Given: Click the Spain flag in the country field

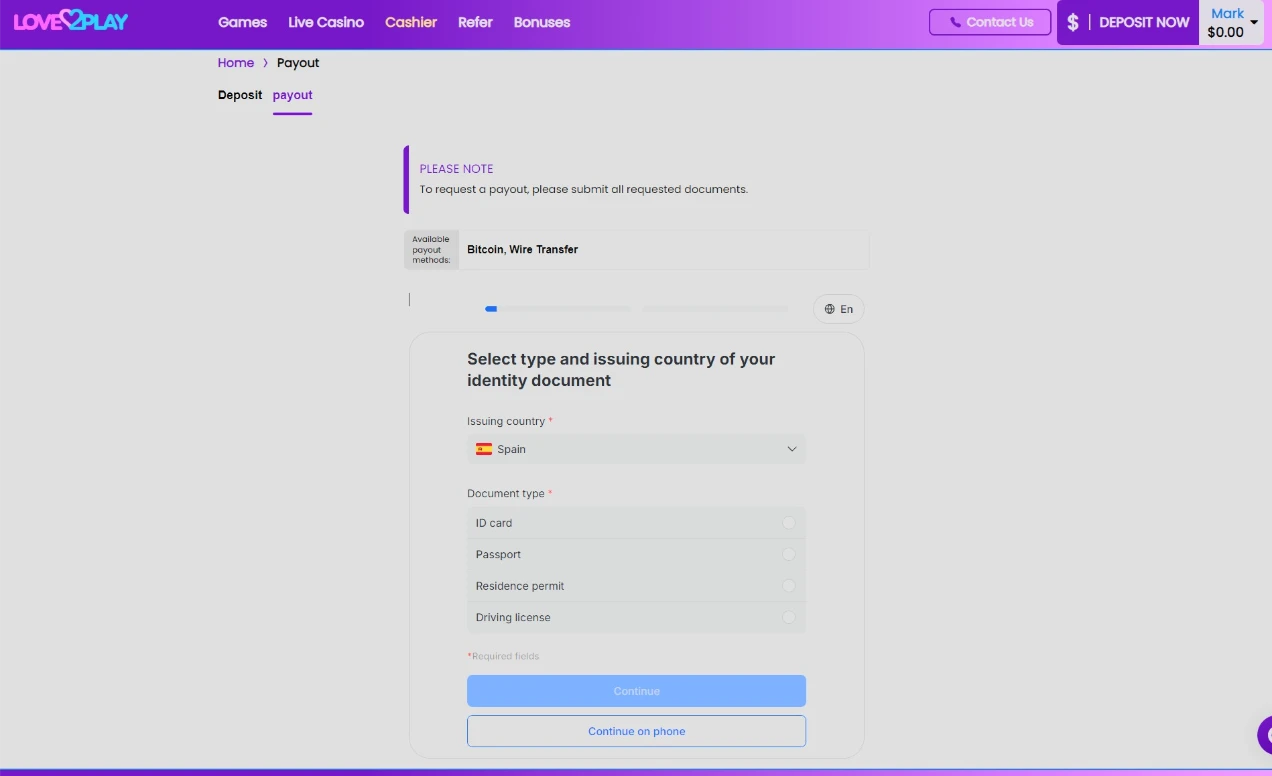Looking at the screenshot, I should pyautogui.click(x=484, y=449).
